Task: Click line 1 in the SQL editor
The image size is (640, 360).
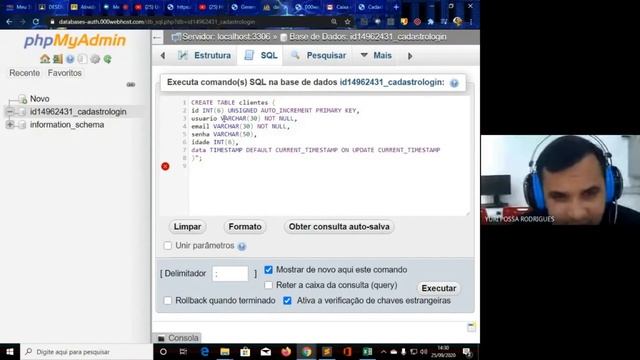Action: point(233,102)
